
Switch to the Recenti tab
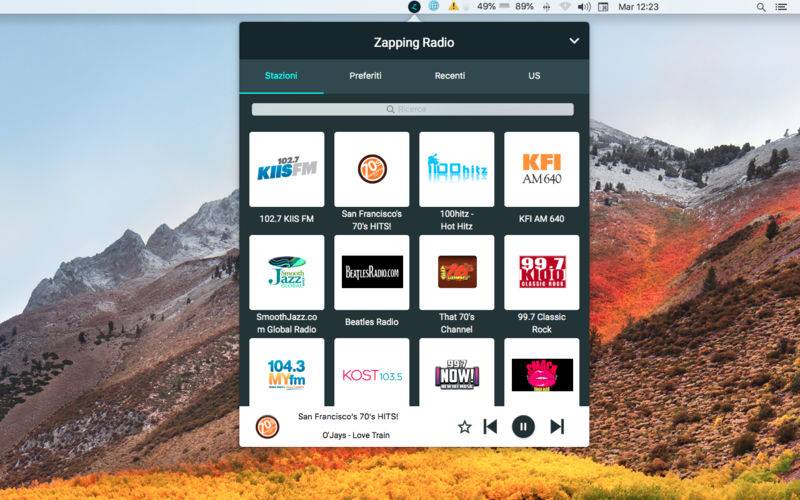449,76
